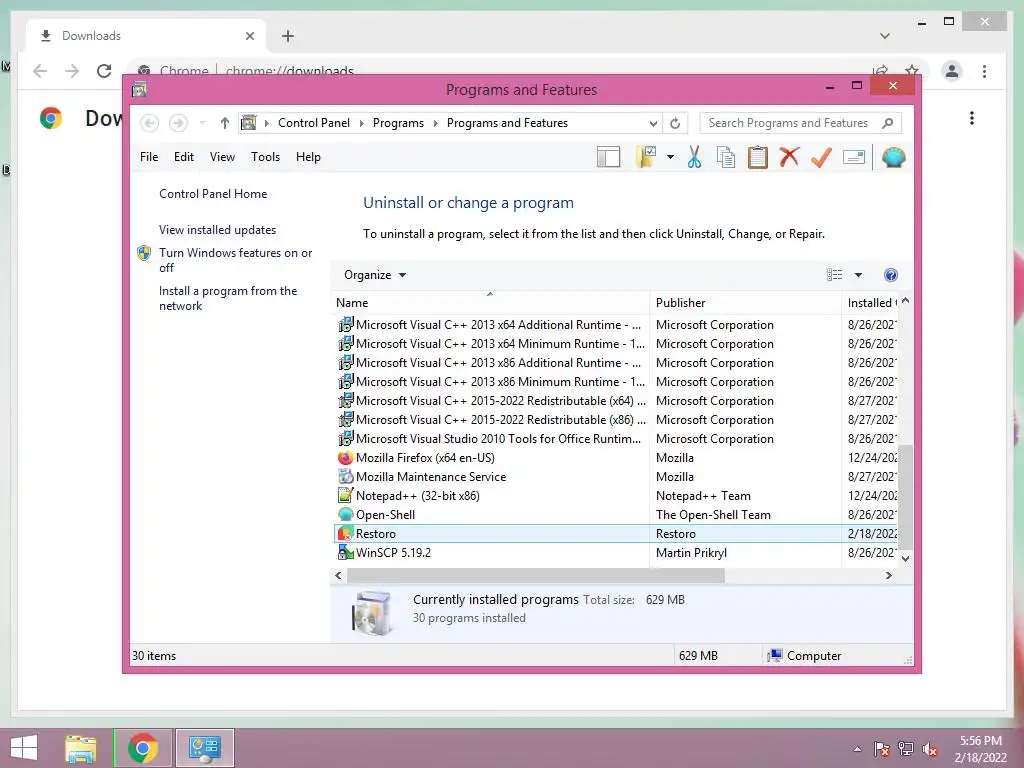Image resolution: width=1024 pixels, height=768 pixels.
Task: Click the horizontal scrollbar right arrow
Action: point(888,575)
